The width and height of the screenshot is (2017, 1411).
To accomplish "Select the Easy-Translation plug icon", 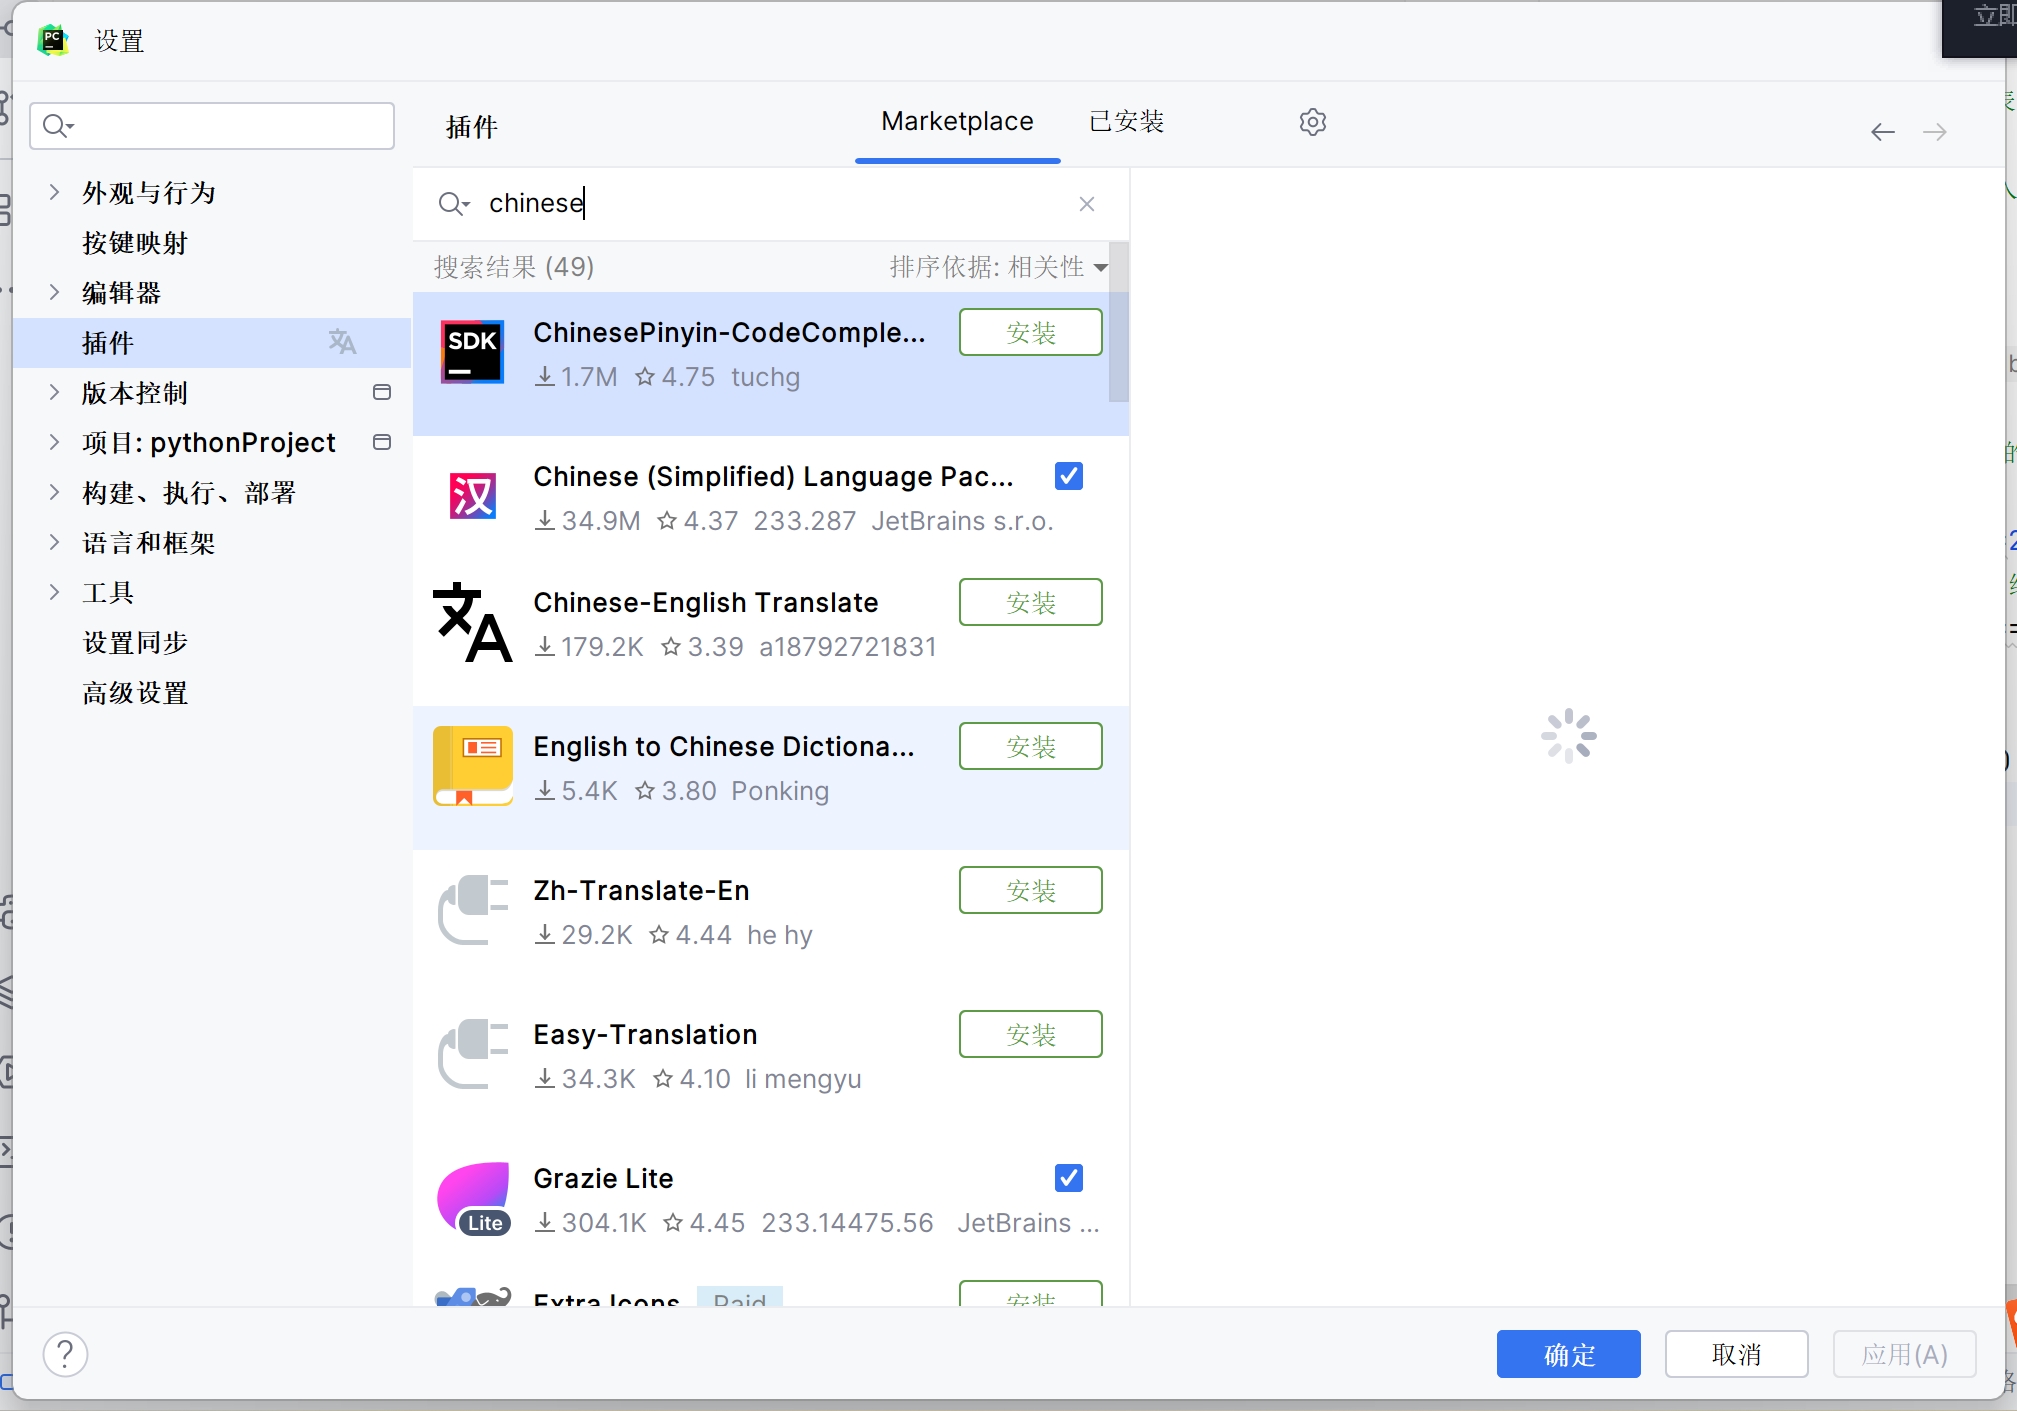I will tap(472, 1054).
